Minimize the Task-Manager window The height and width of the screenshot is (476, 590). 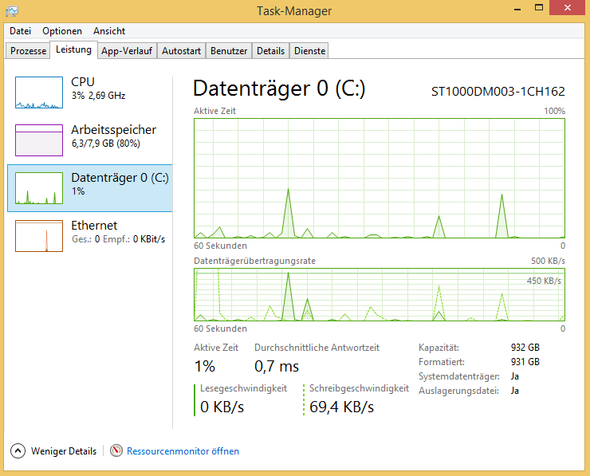point(518,8)
